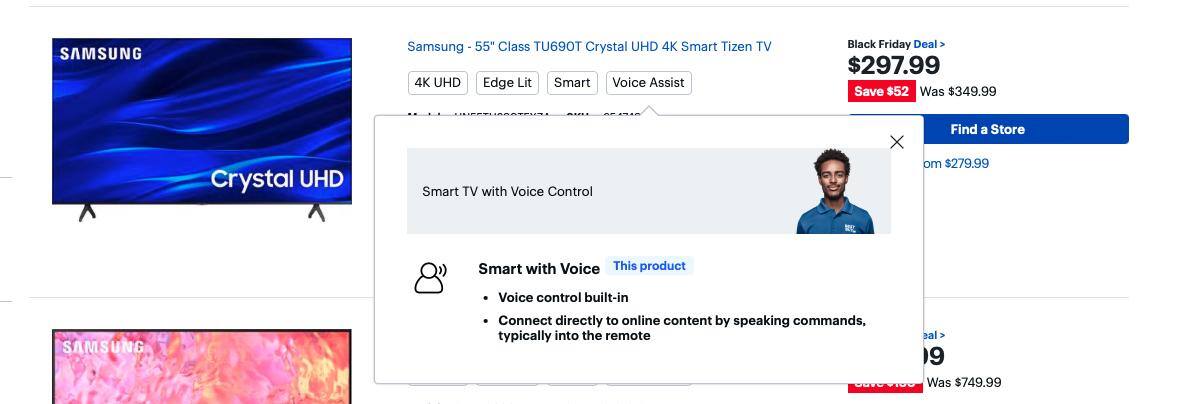Click the $297.99 price
The image size is (1188, 404).
click(893, 66)
